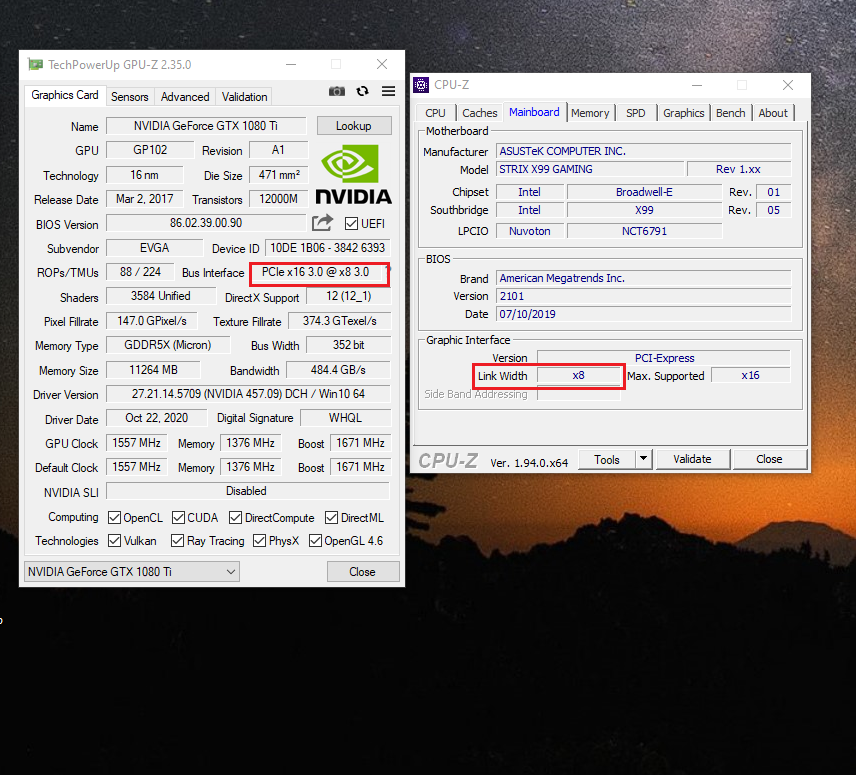Toggle the DirectCompute checkbox
Screen dimensions: 856x775
(x=236, y=517)
